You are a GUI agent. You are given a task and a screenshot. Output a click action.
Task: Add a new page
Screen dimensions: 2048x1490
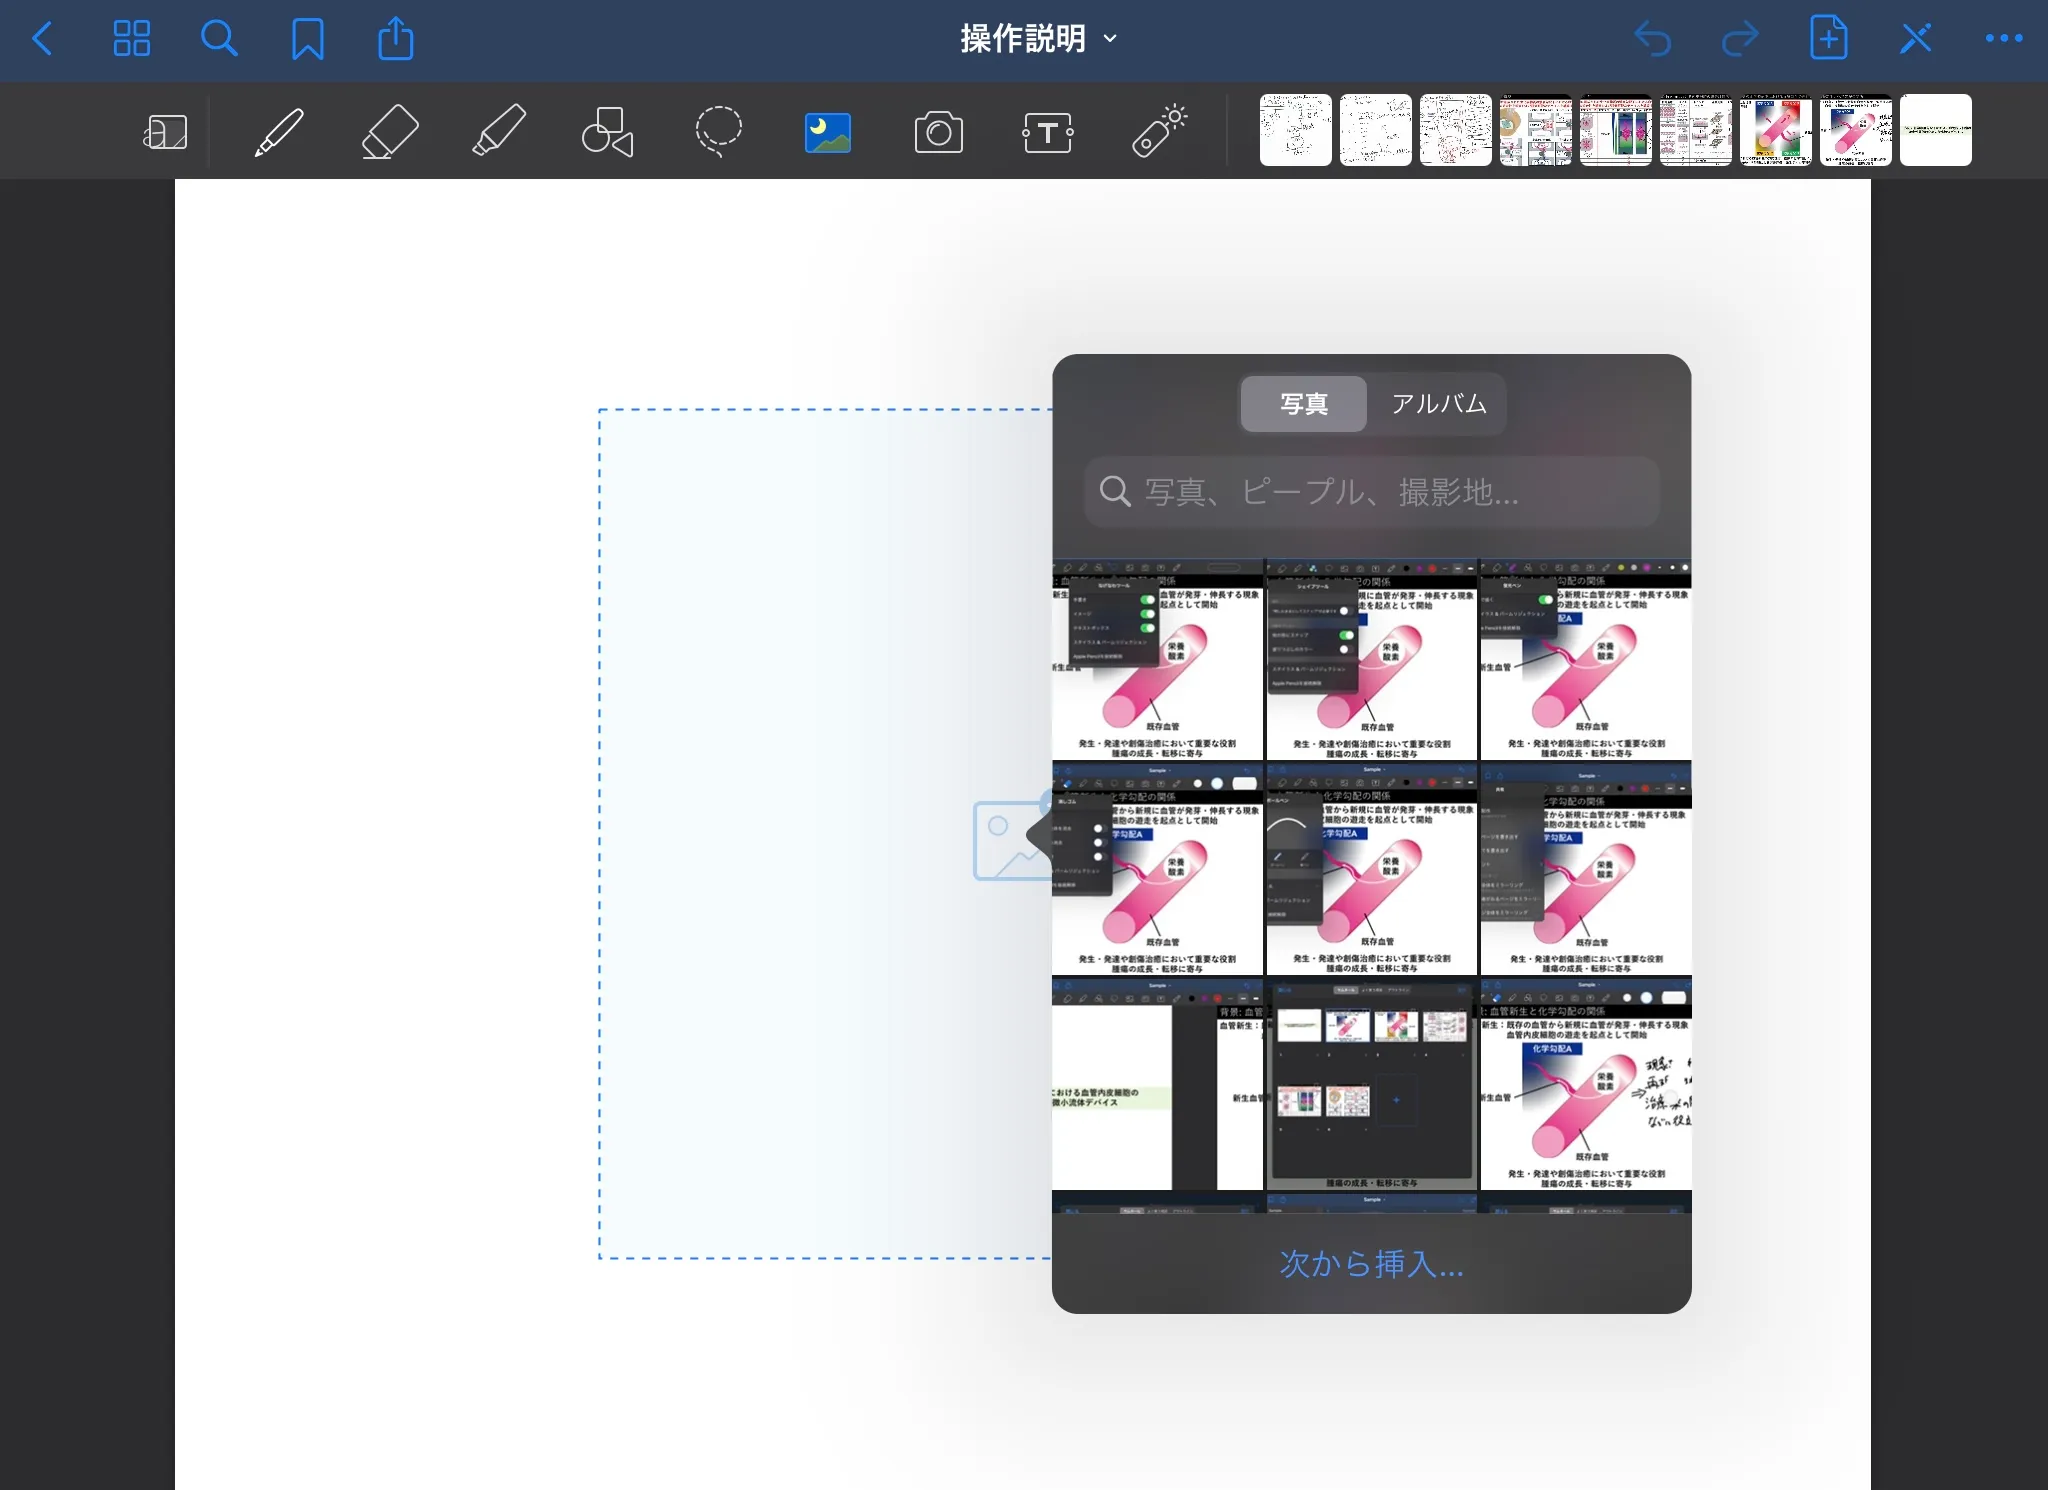pyautogui.click(x=1828, y=39)
